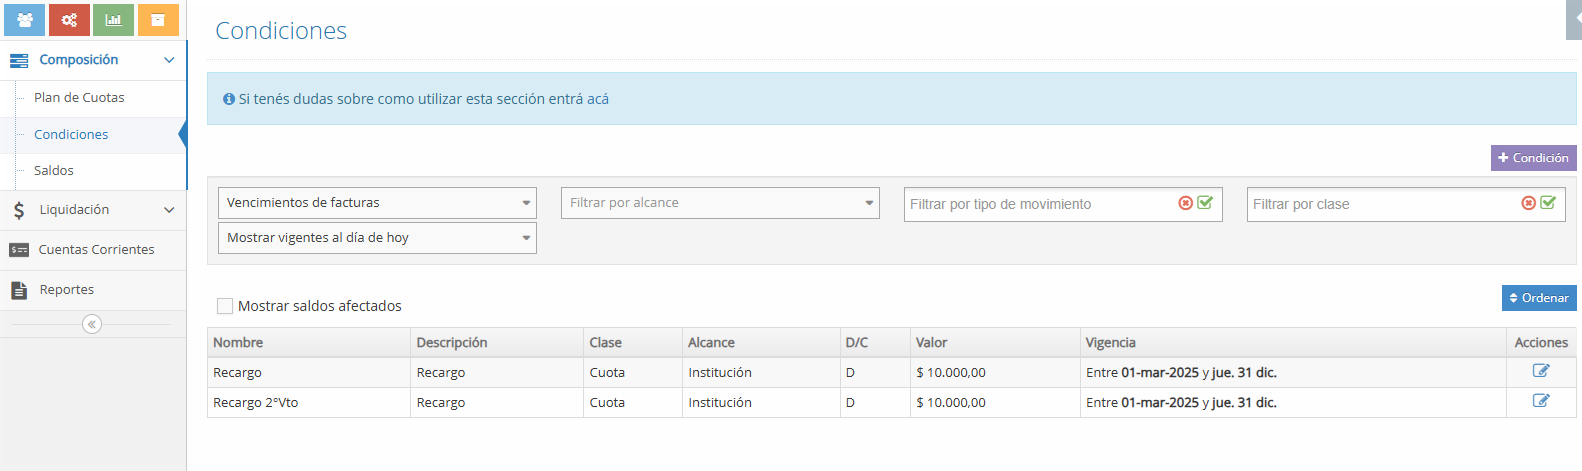The height and width of the screenshot is (471, 1582).
Task: Click the green bar chart icon
Action: coord(113,20)
